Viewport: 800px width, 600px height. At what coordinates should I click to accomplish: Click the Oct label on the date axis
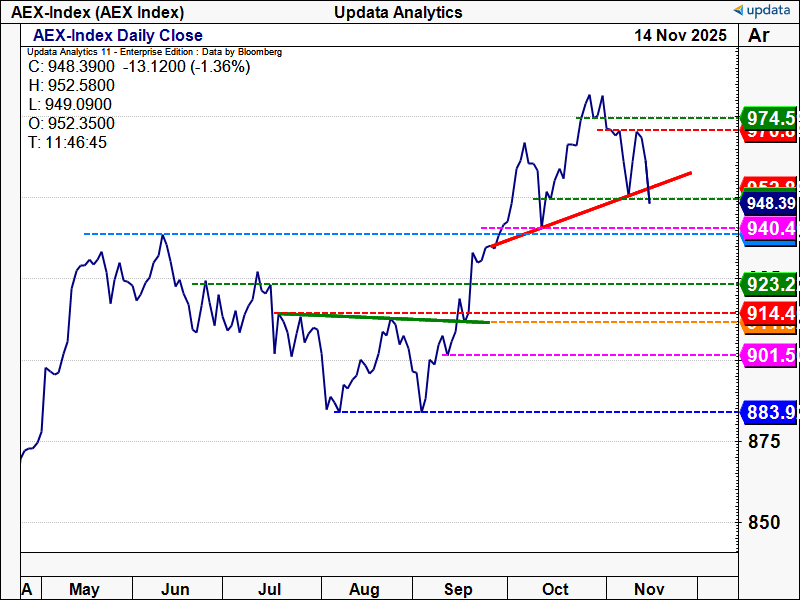point(555,589)
